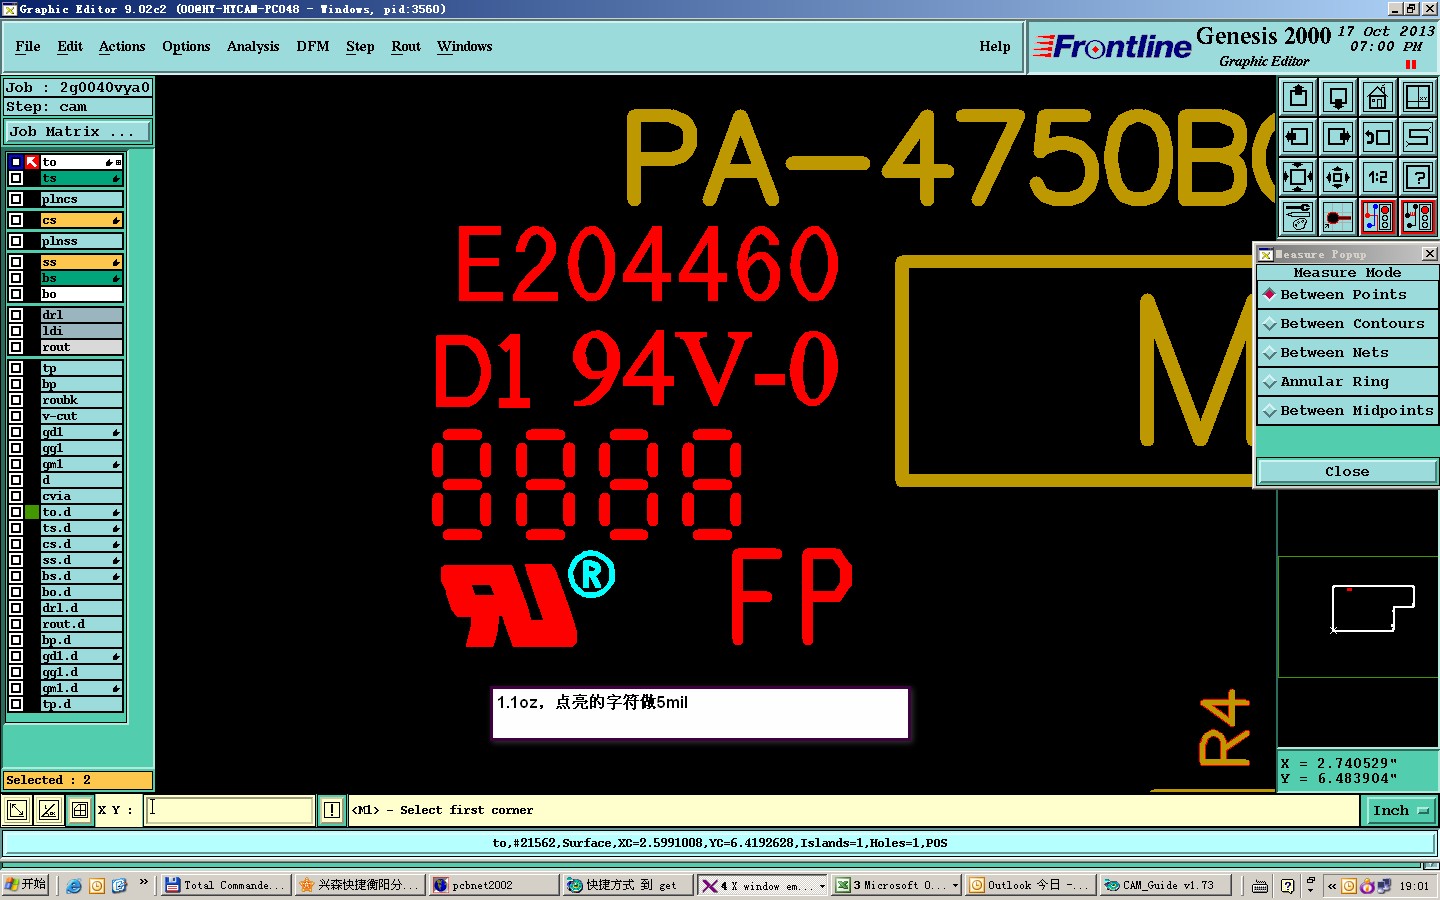
Task: Click the zoom in (arrows inward) icon
Action: [1298, 177]
